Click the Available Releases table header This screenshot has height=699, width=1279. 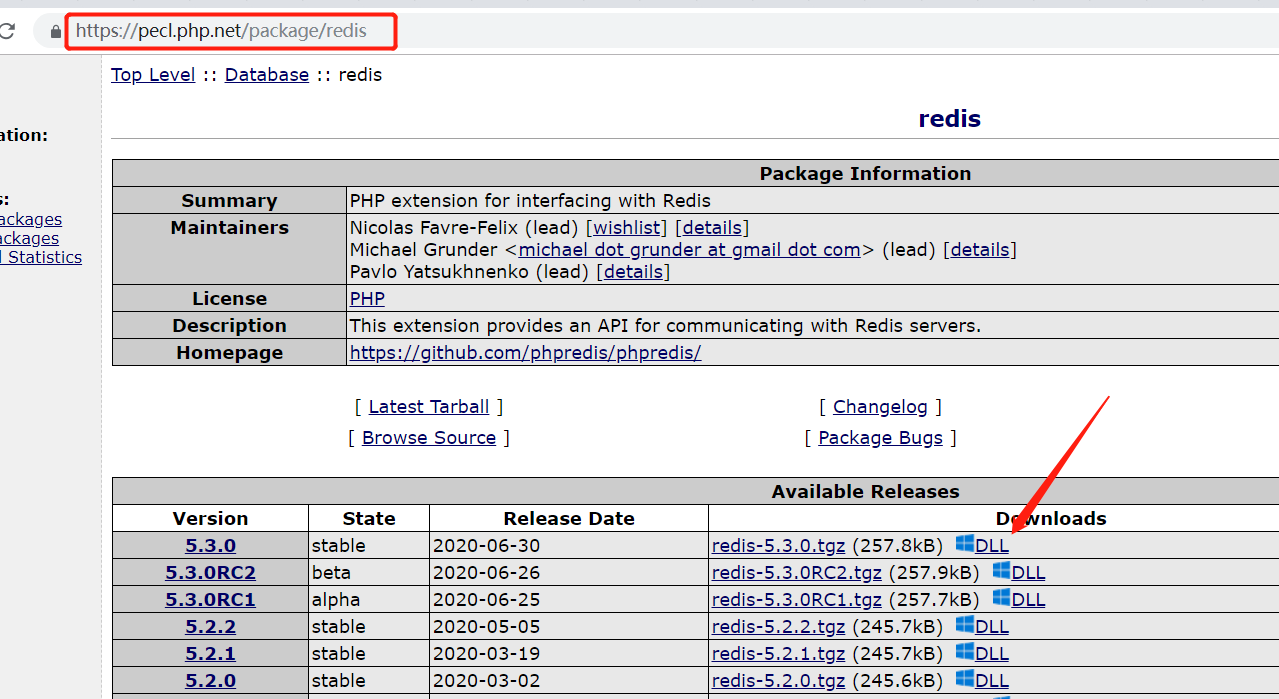[x=865, y=492]
